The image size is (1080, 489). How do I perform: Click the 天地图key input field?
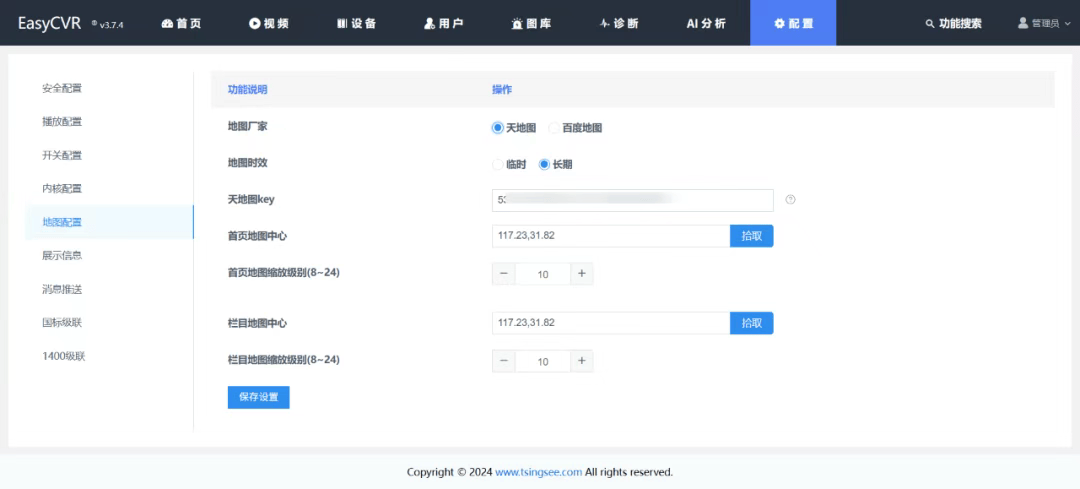click(632, 201)
